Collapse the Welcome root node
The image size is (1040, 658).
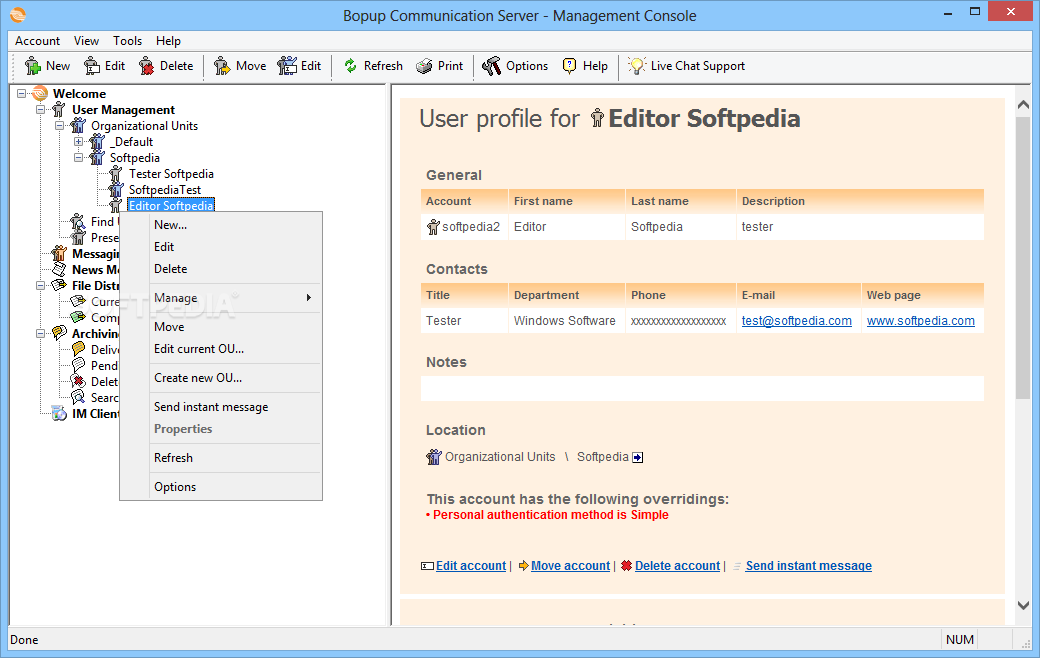click(22, 94)
